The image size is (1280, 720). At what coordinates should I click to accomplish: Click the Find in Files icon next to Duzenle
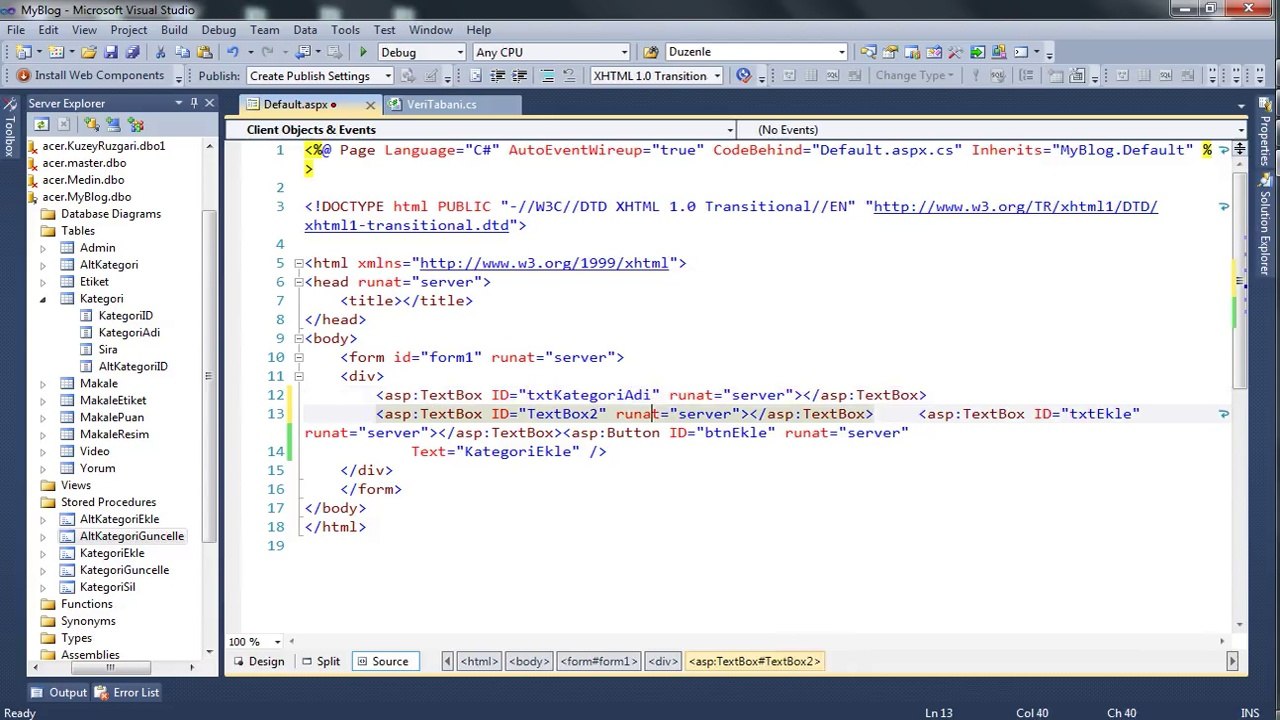coord(651,52)
